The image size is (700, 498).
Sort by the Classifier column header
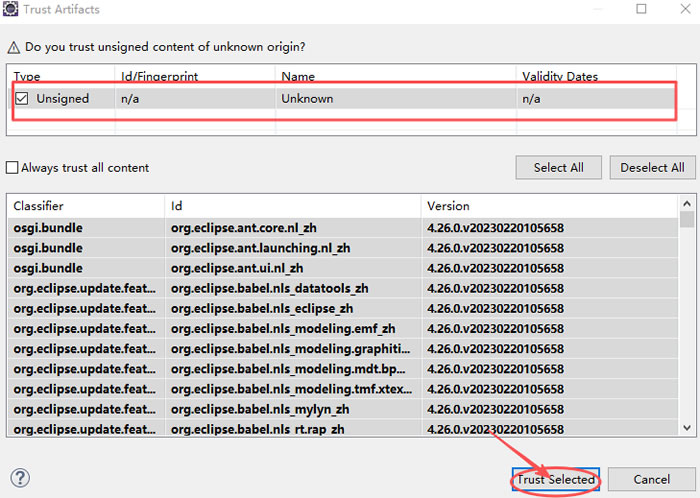coord(85,206)
